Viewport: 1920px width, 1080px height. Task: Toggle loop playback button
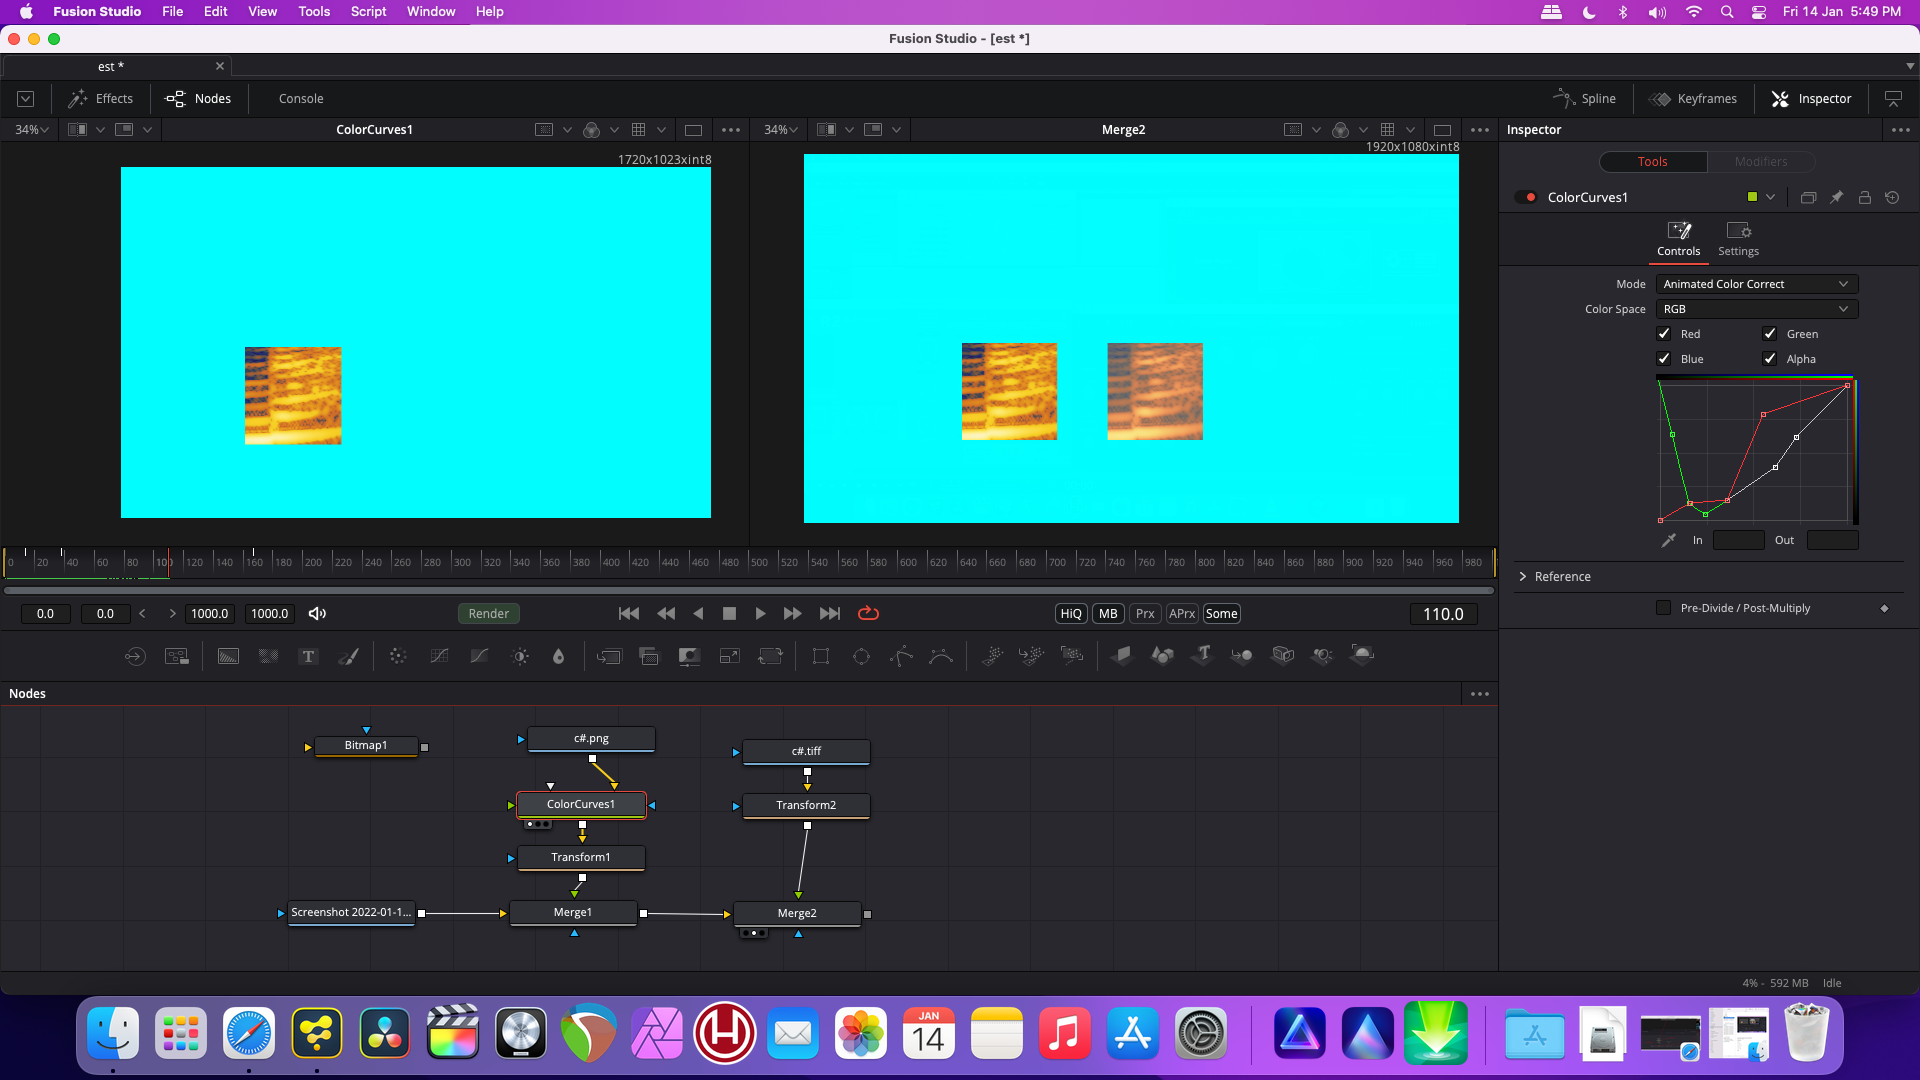click(868, 614)
